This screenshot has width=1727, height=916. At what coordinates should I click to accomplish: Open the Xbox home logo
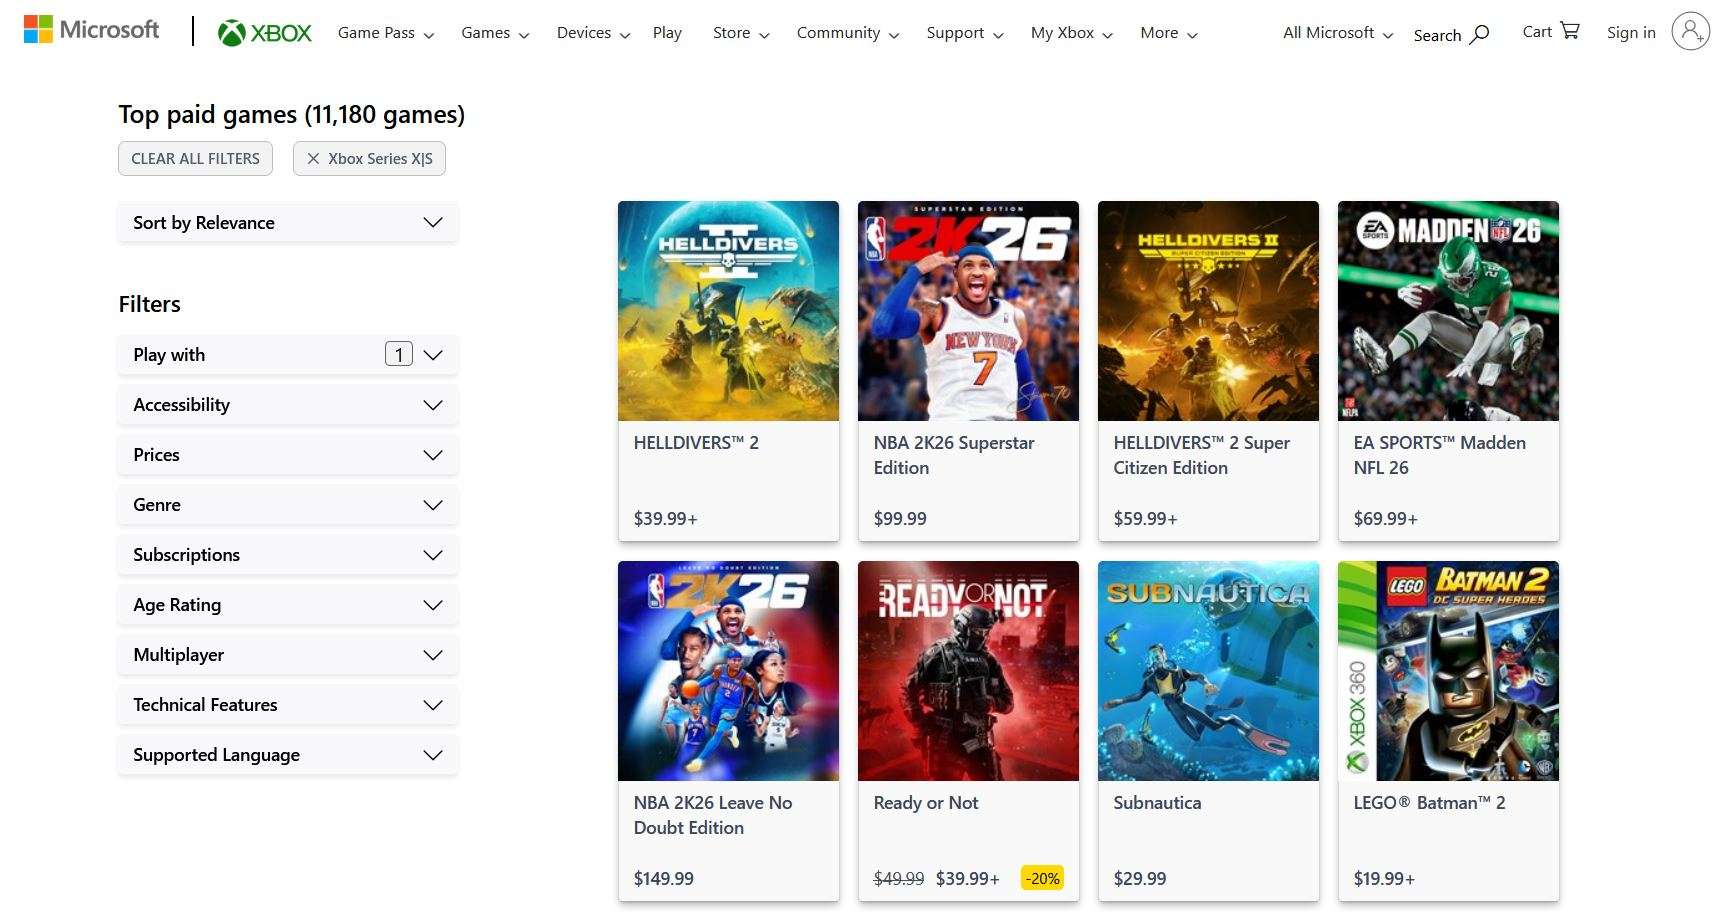click(265, 33)
